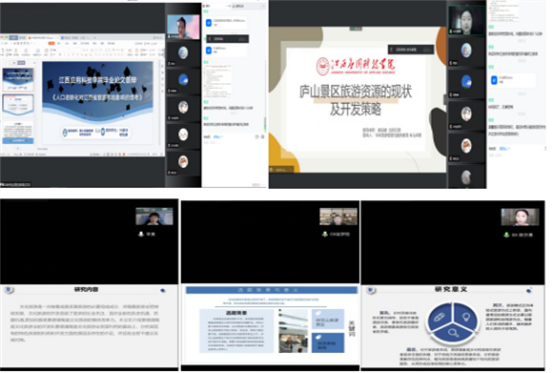Open the search dropdown at top of left chat
The width and height of the screenshot is (554, 373).
point(246,6)
